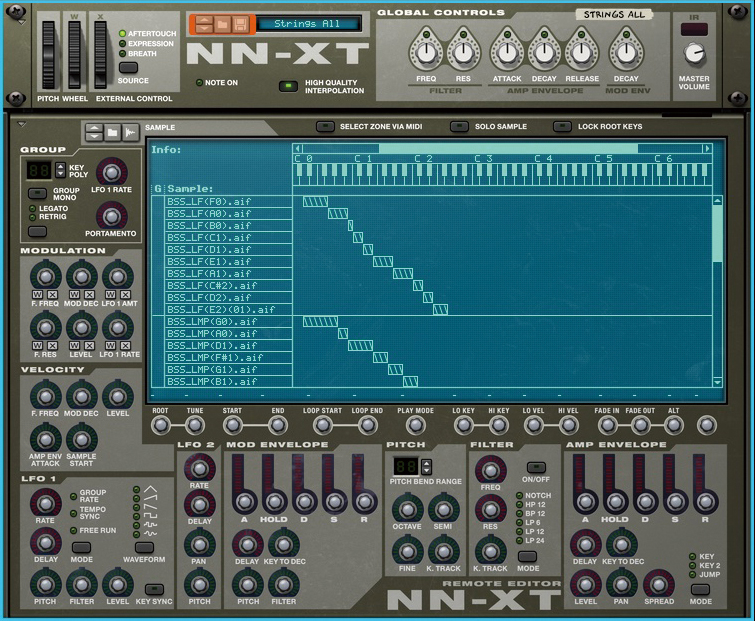Click the amp envelope Spread knob
755x621 pixels.
658,584
